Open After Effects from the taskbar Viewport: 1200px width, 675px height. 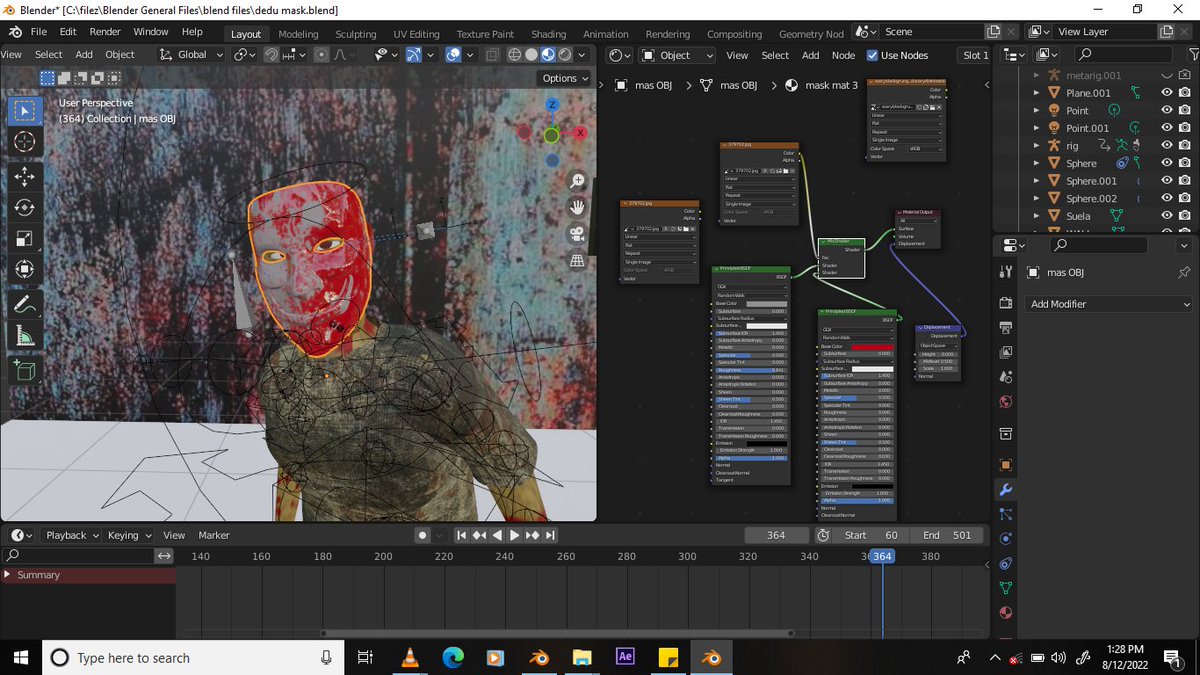tap(625, 657)
